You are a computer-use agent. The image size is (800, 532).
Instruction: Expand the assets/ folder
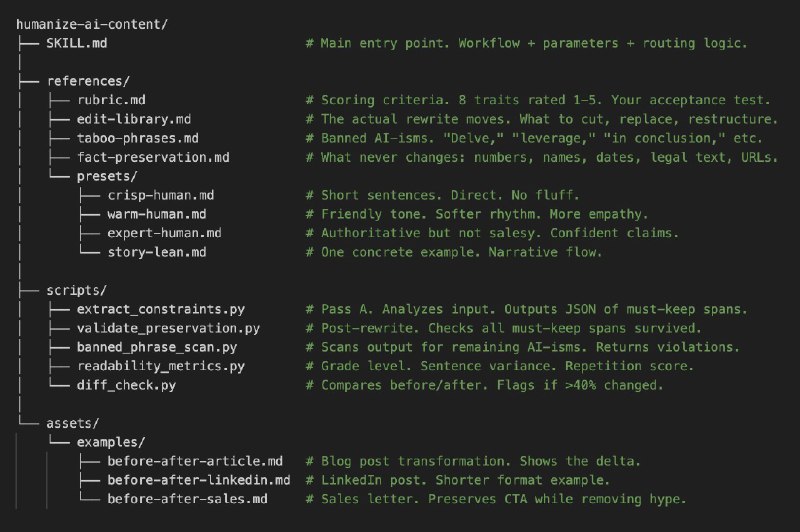[72, 423]
